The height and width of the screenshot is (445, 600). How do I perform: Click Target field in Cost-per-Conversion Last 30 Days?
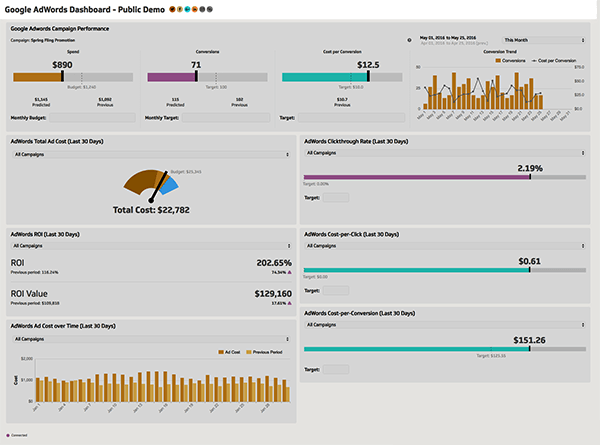click(x=336, y=370)
